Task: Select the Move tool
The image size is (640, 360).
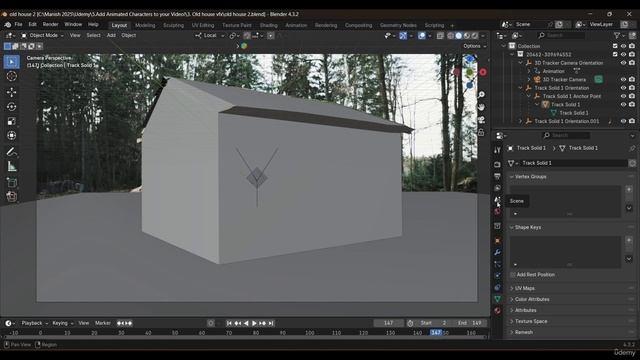Action: click(11, 92)
